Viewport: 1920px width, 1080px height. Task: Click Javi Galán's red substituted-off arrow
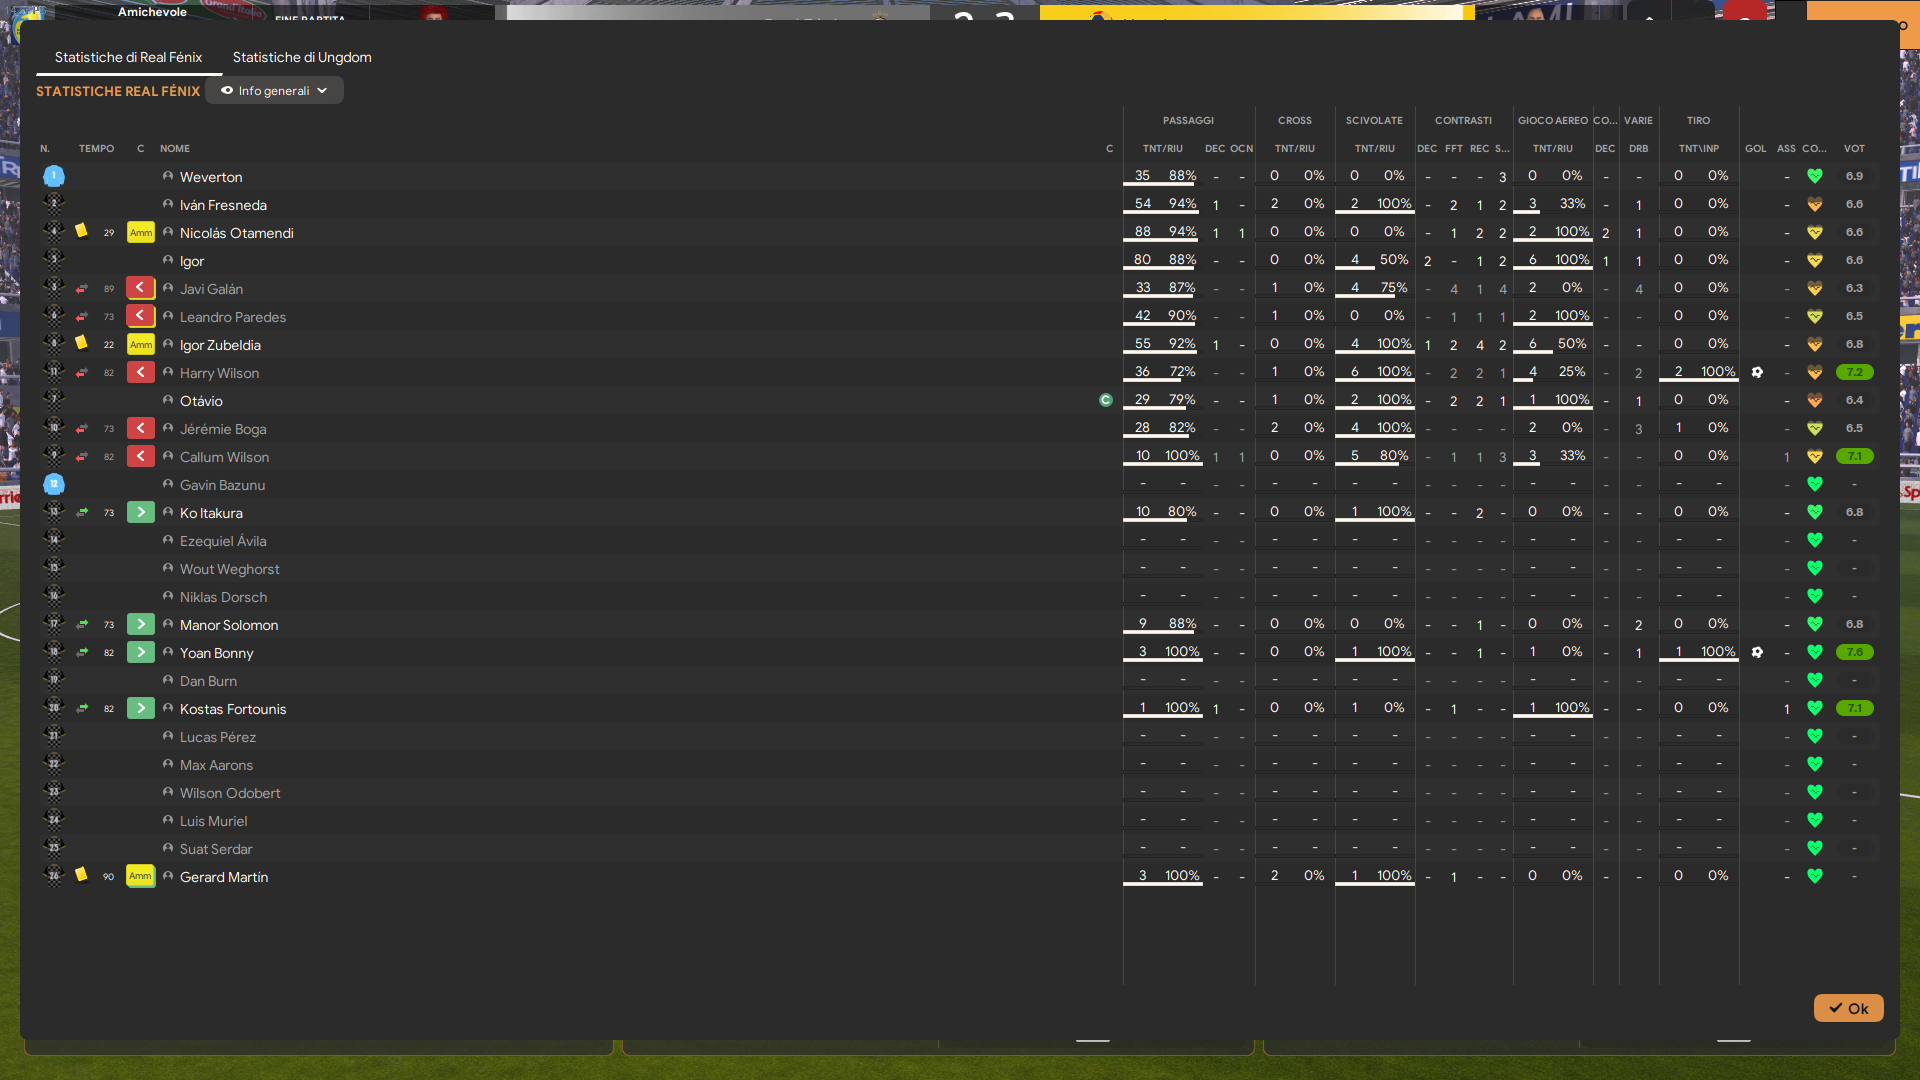pyautogui.click(x=141, y=288)
